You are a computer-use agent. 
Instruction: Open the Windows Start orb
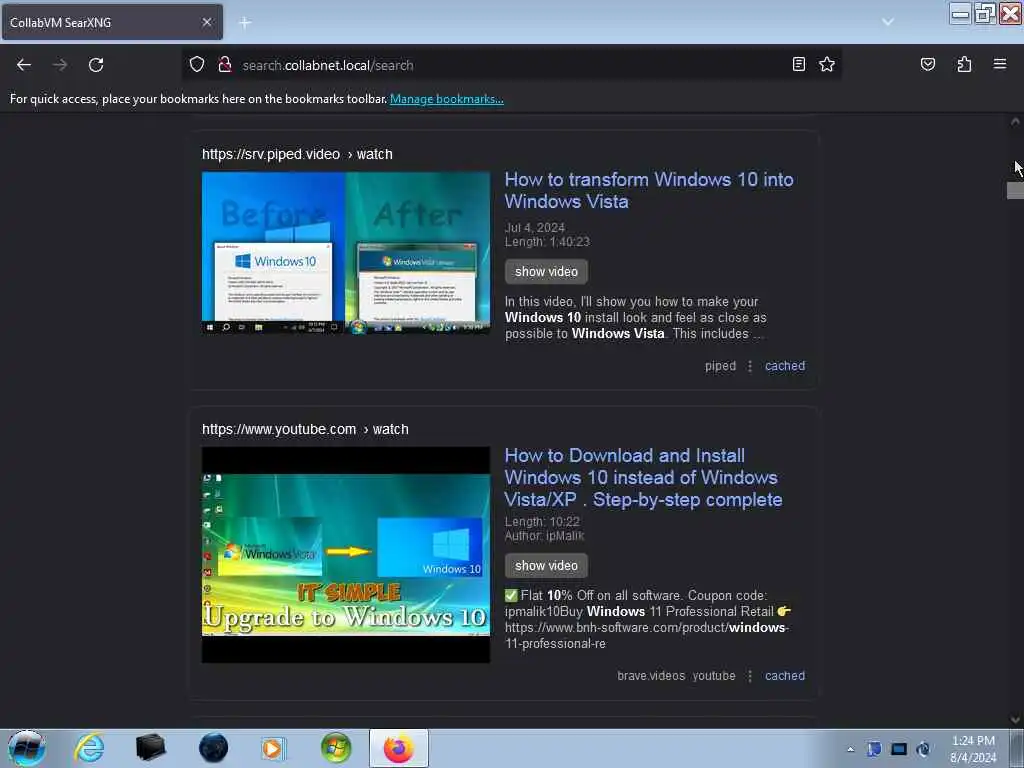[x=27, y=748]
